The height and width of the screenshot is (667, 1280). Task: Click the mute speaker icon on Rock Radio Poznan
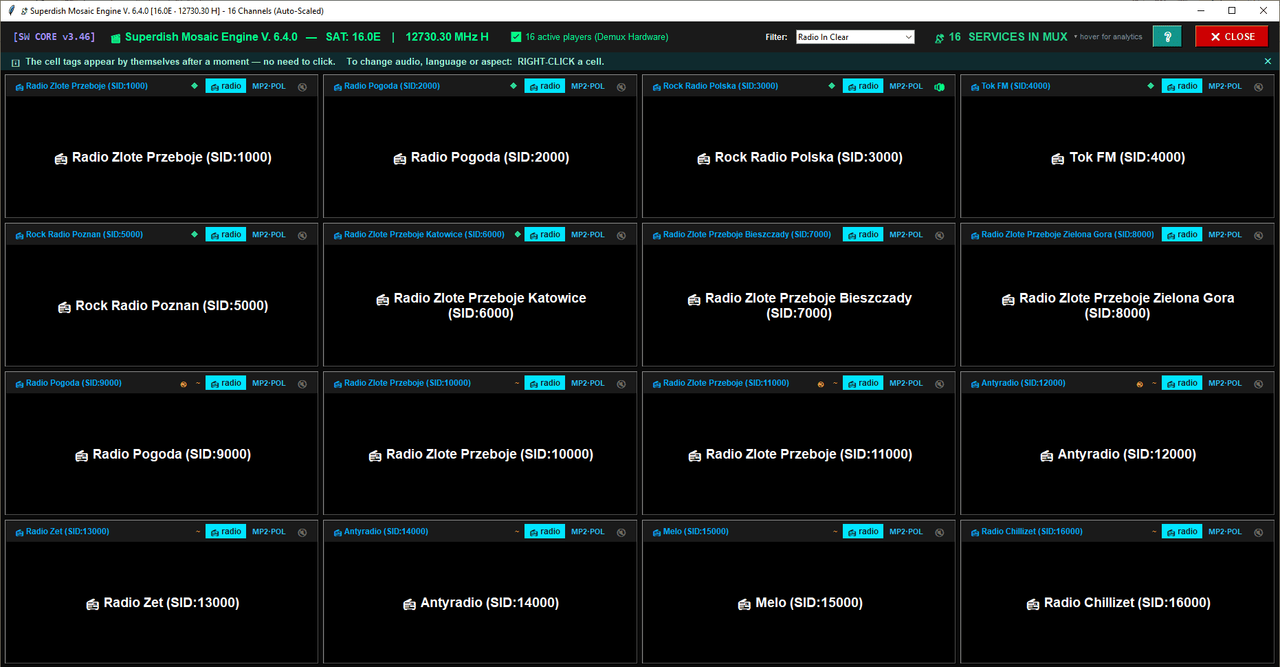click(x=302, y=235)
